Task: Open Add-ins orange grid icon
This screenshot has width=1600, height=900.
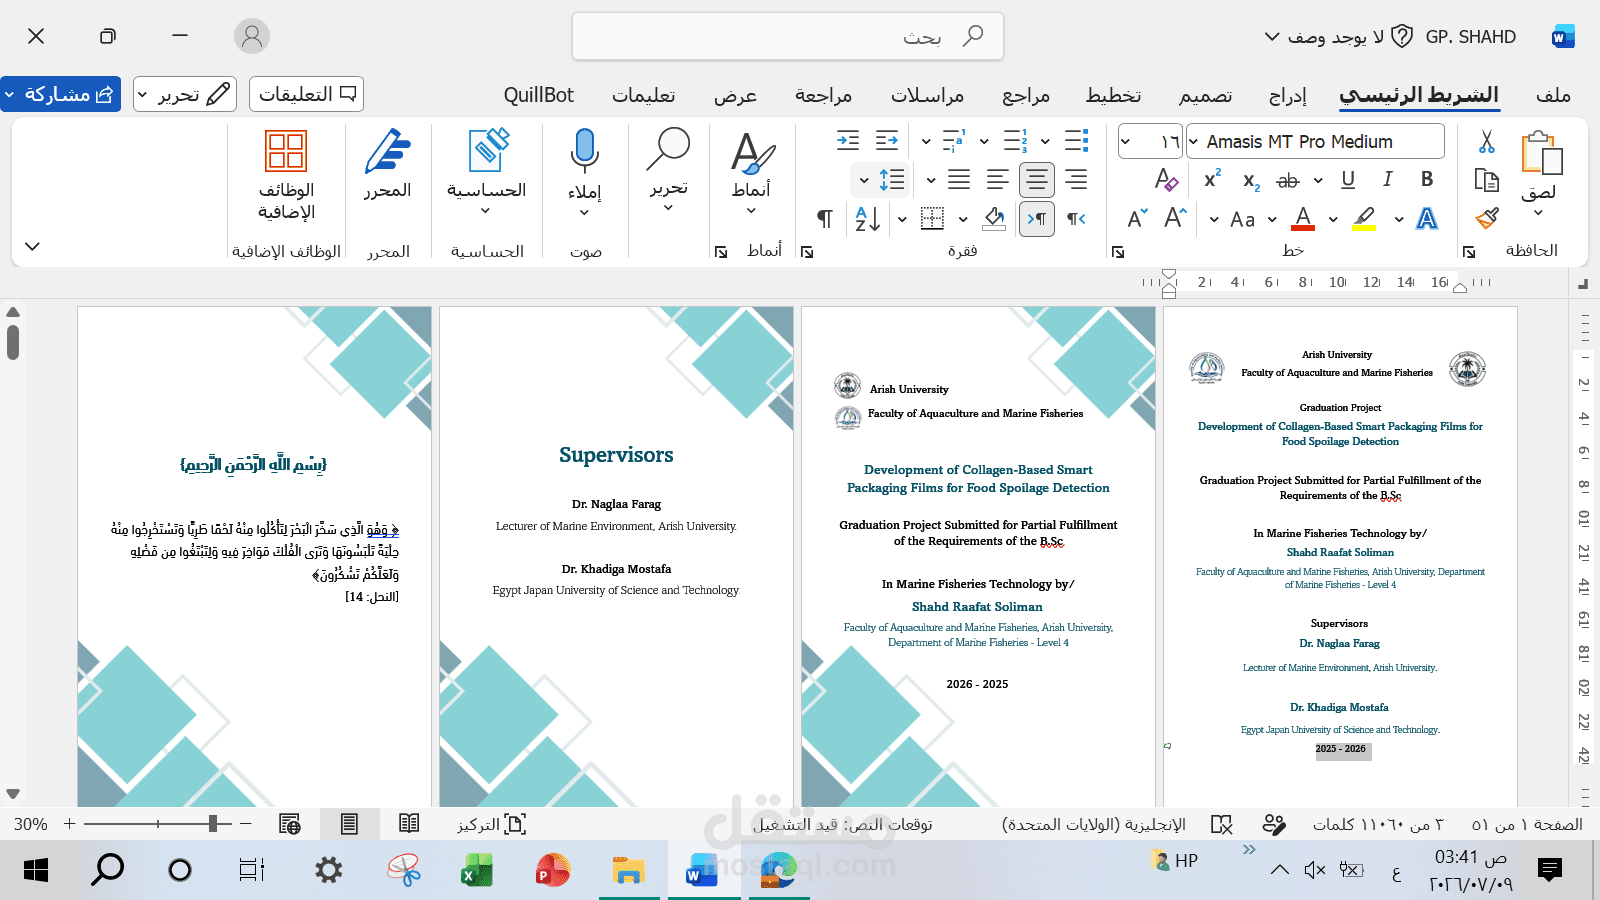Action: (x=286, y=151)
